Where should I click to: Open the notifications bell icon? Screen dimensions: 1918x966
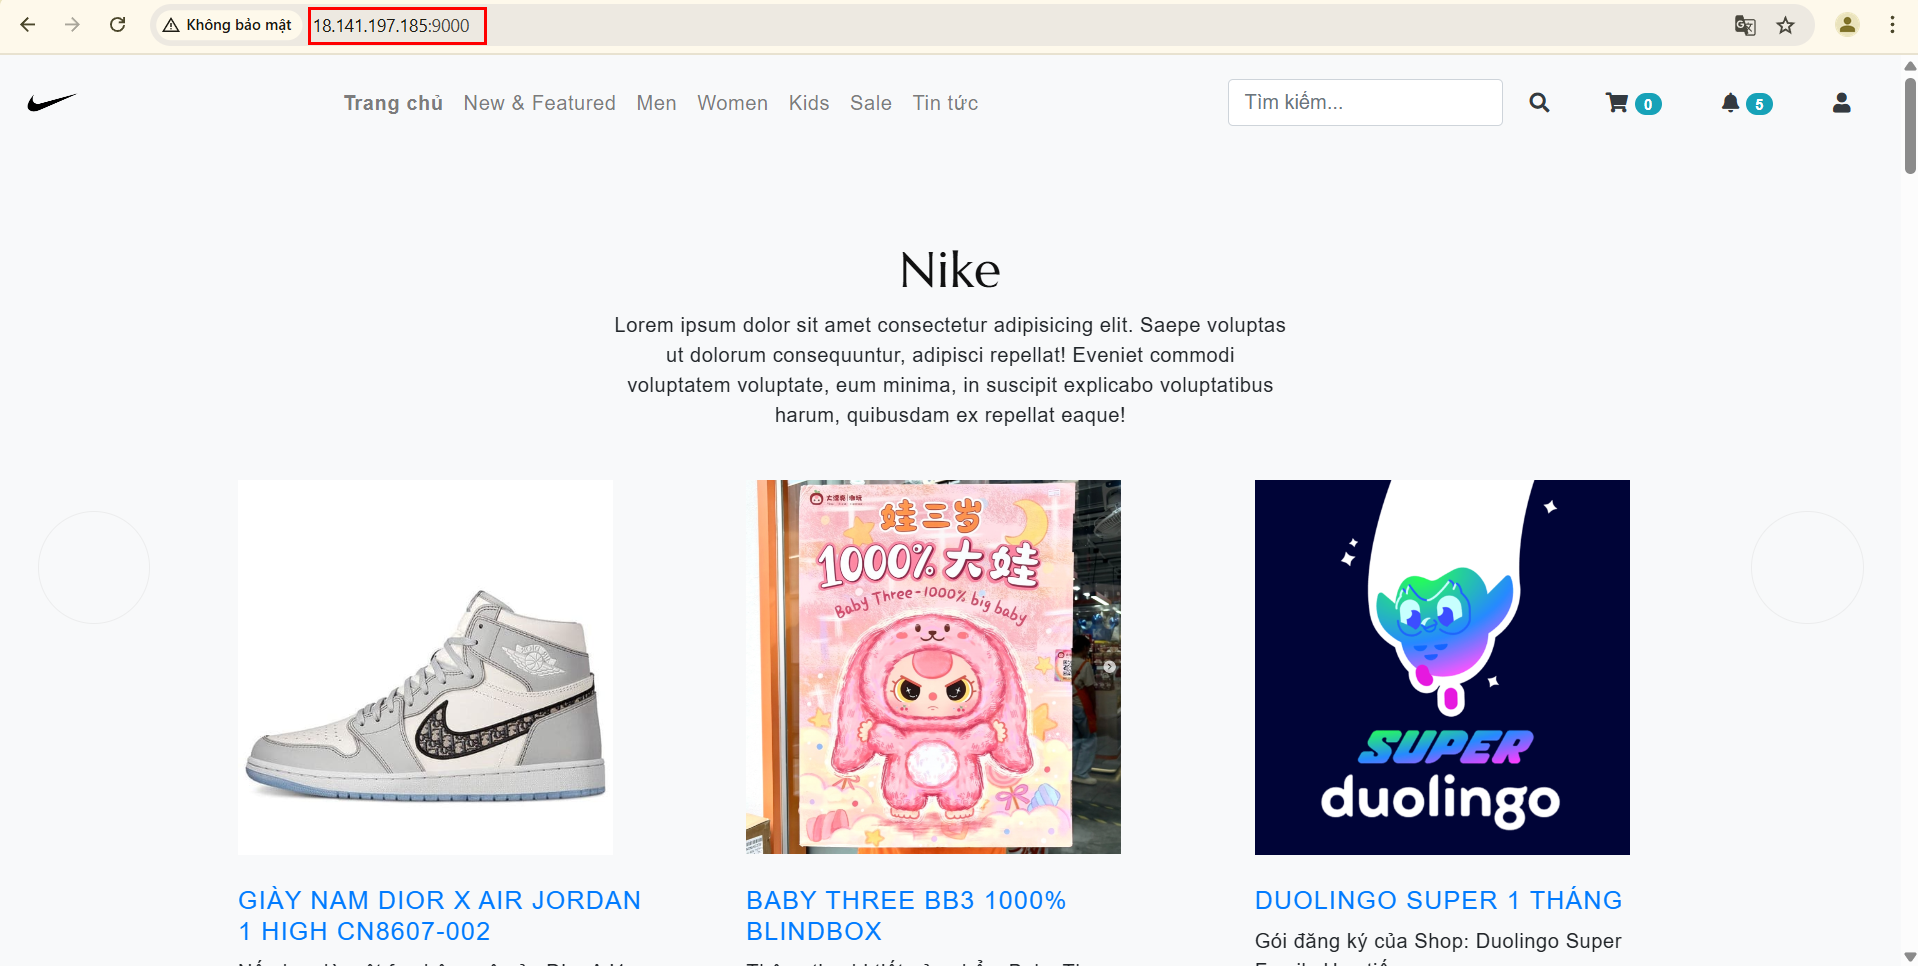pyautogui.click(x=1730, y=103)
